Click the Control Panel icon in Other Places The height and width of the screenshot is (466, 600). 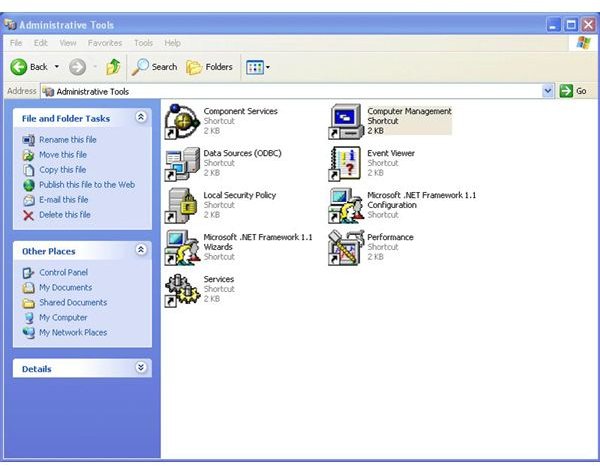click(x=29, y=273)
